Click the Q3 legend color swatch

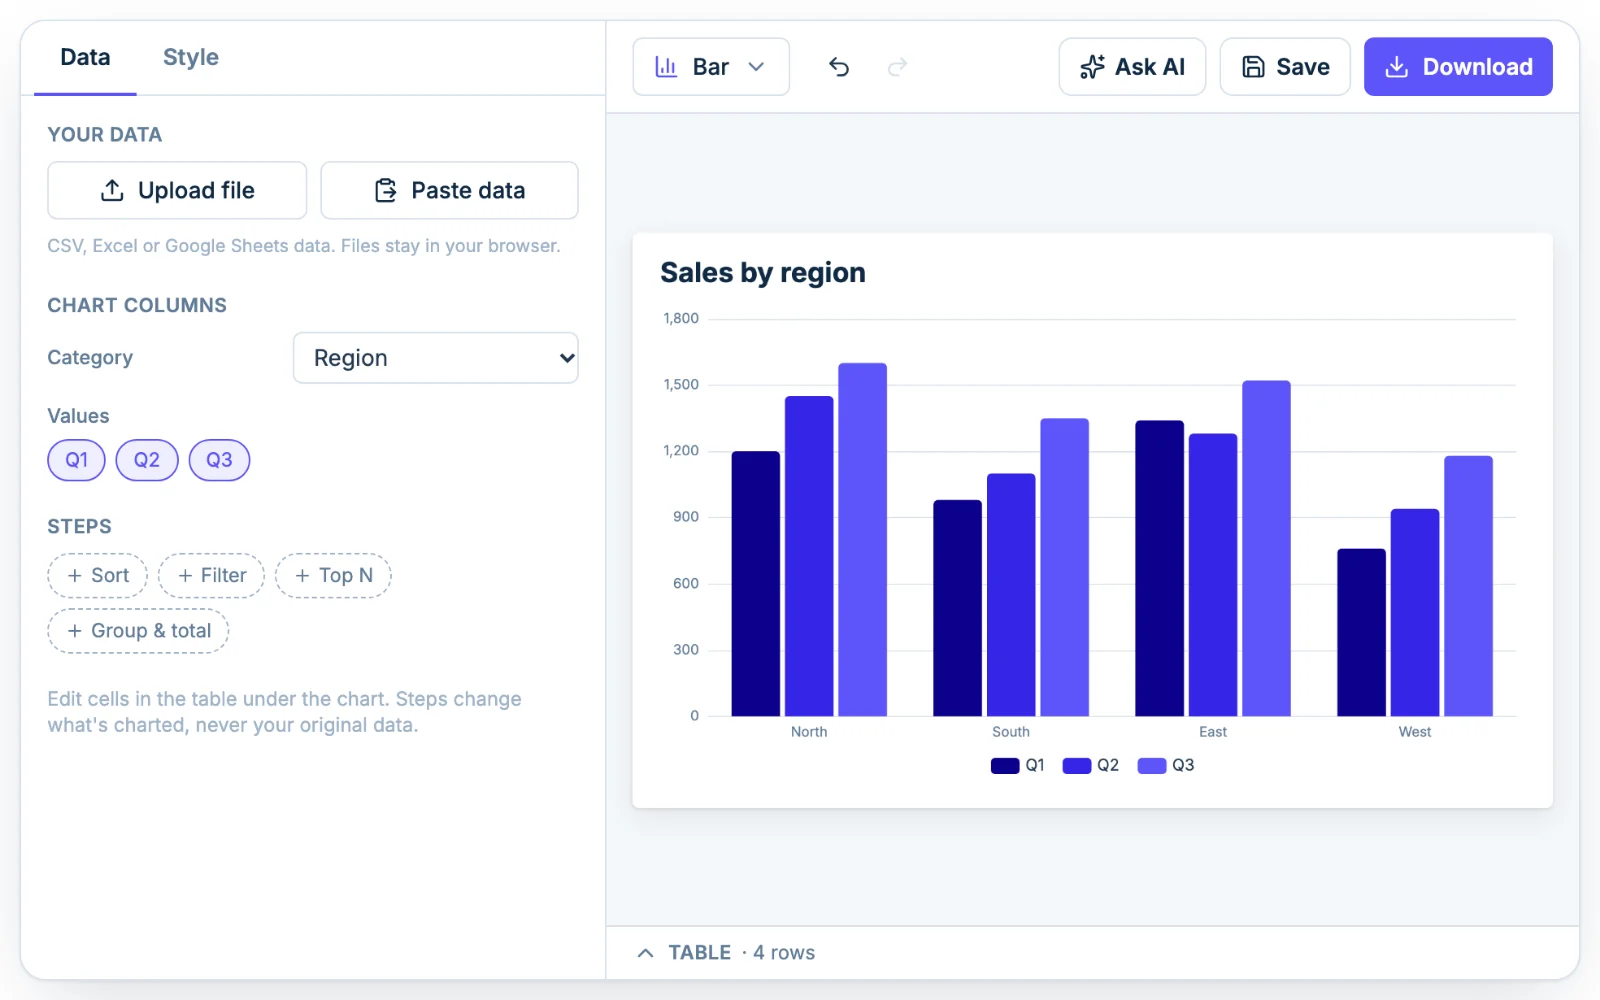coord(1152,766)
